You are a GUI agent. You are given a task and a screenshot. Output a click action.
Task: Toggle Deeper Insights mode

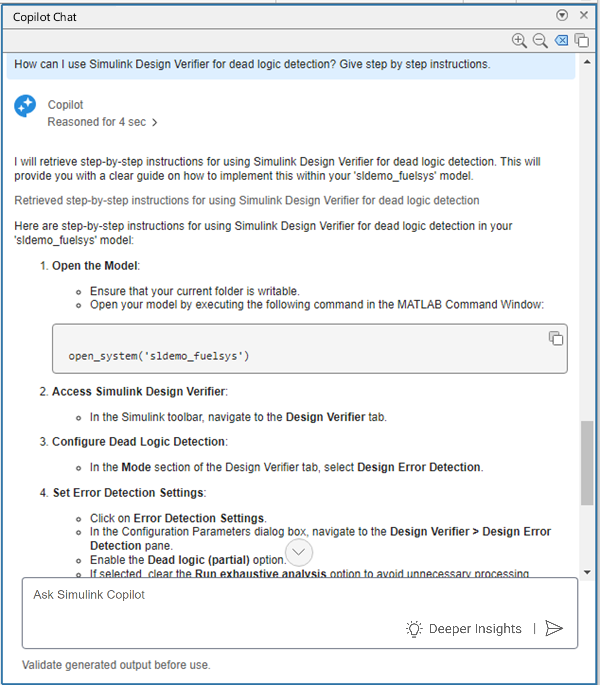click(x=464, y=628)
